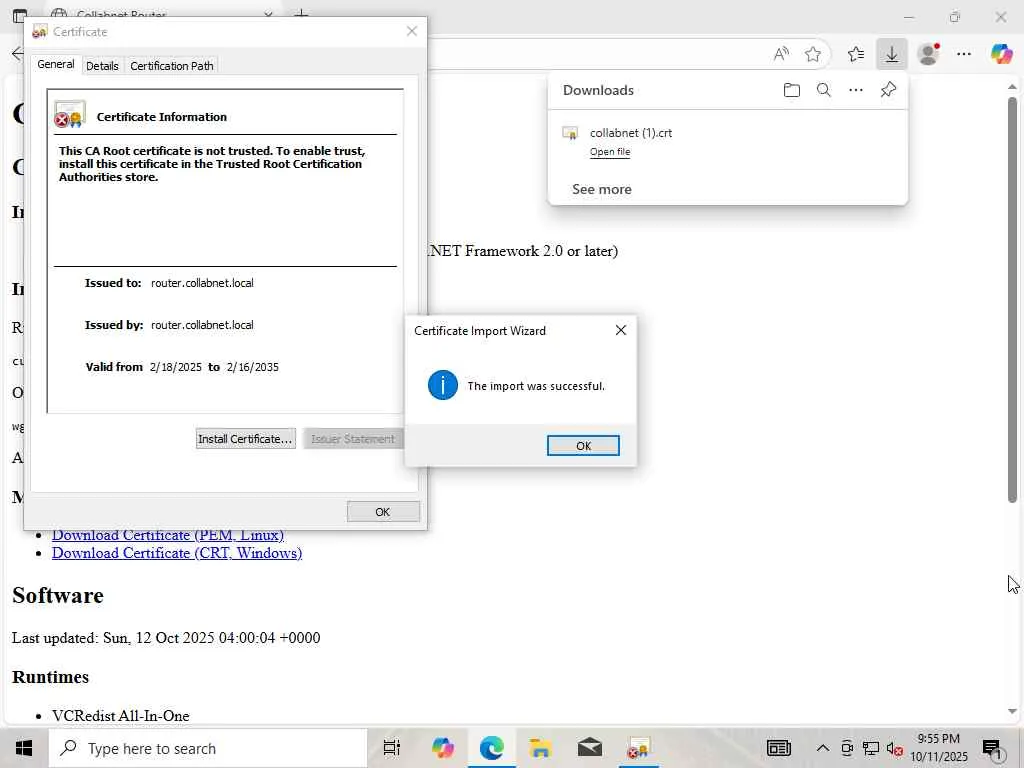1024x768 pixels.
Task: Click the untrusted certificate icon
Action: coord(69,115)
